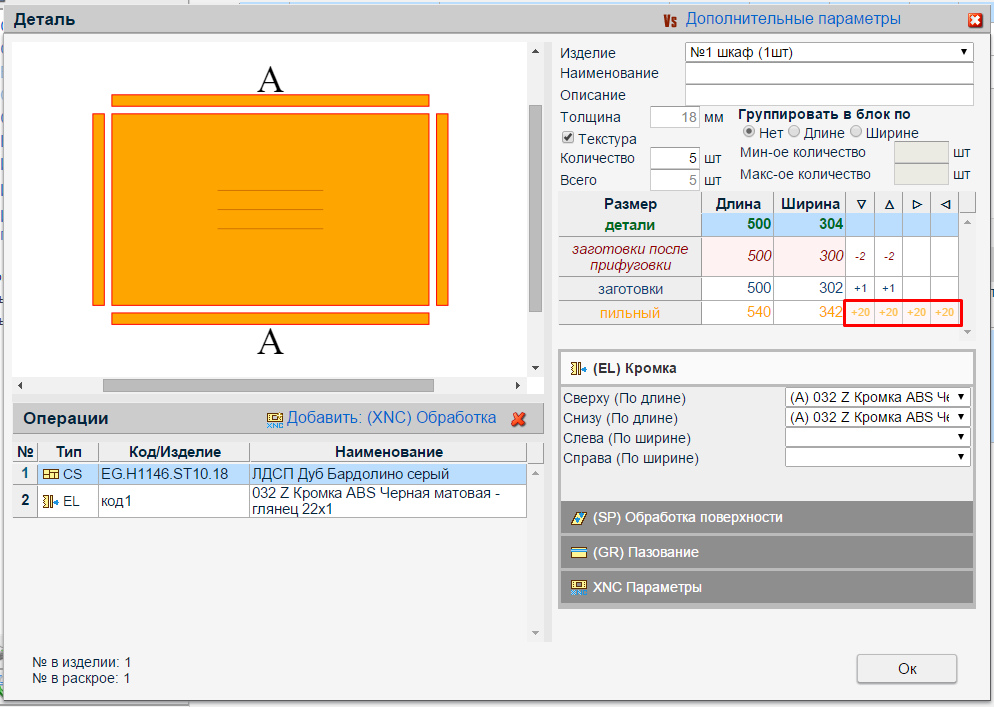Click the right edge band in preview

click(442, 209)
